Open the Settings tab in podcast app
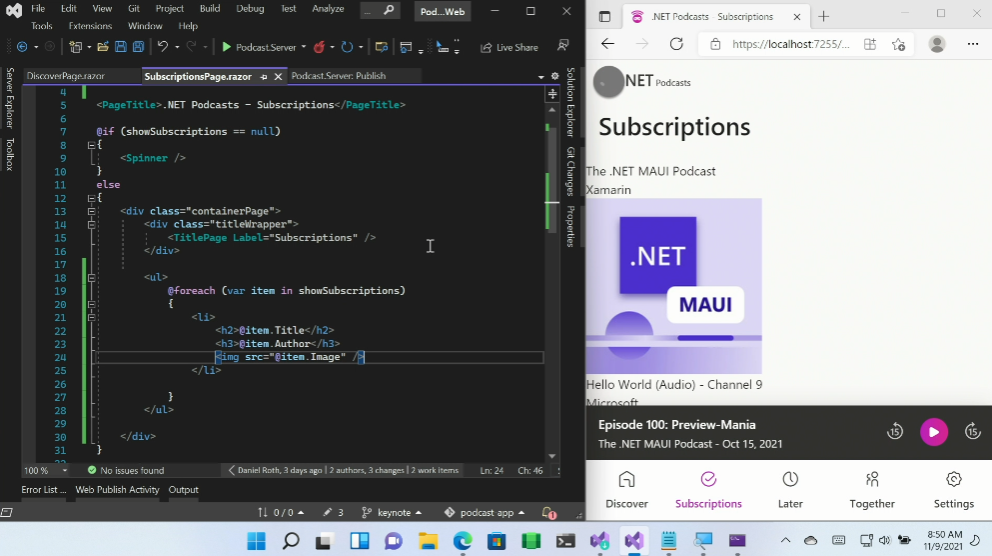992x556 pixels. point(953,490)
